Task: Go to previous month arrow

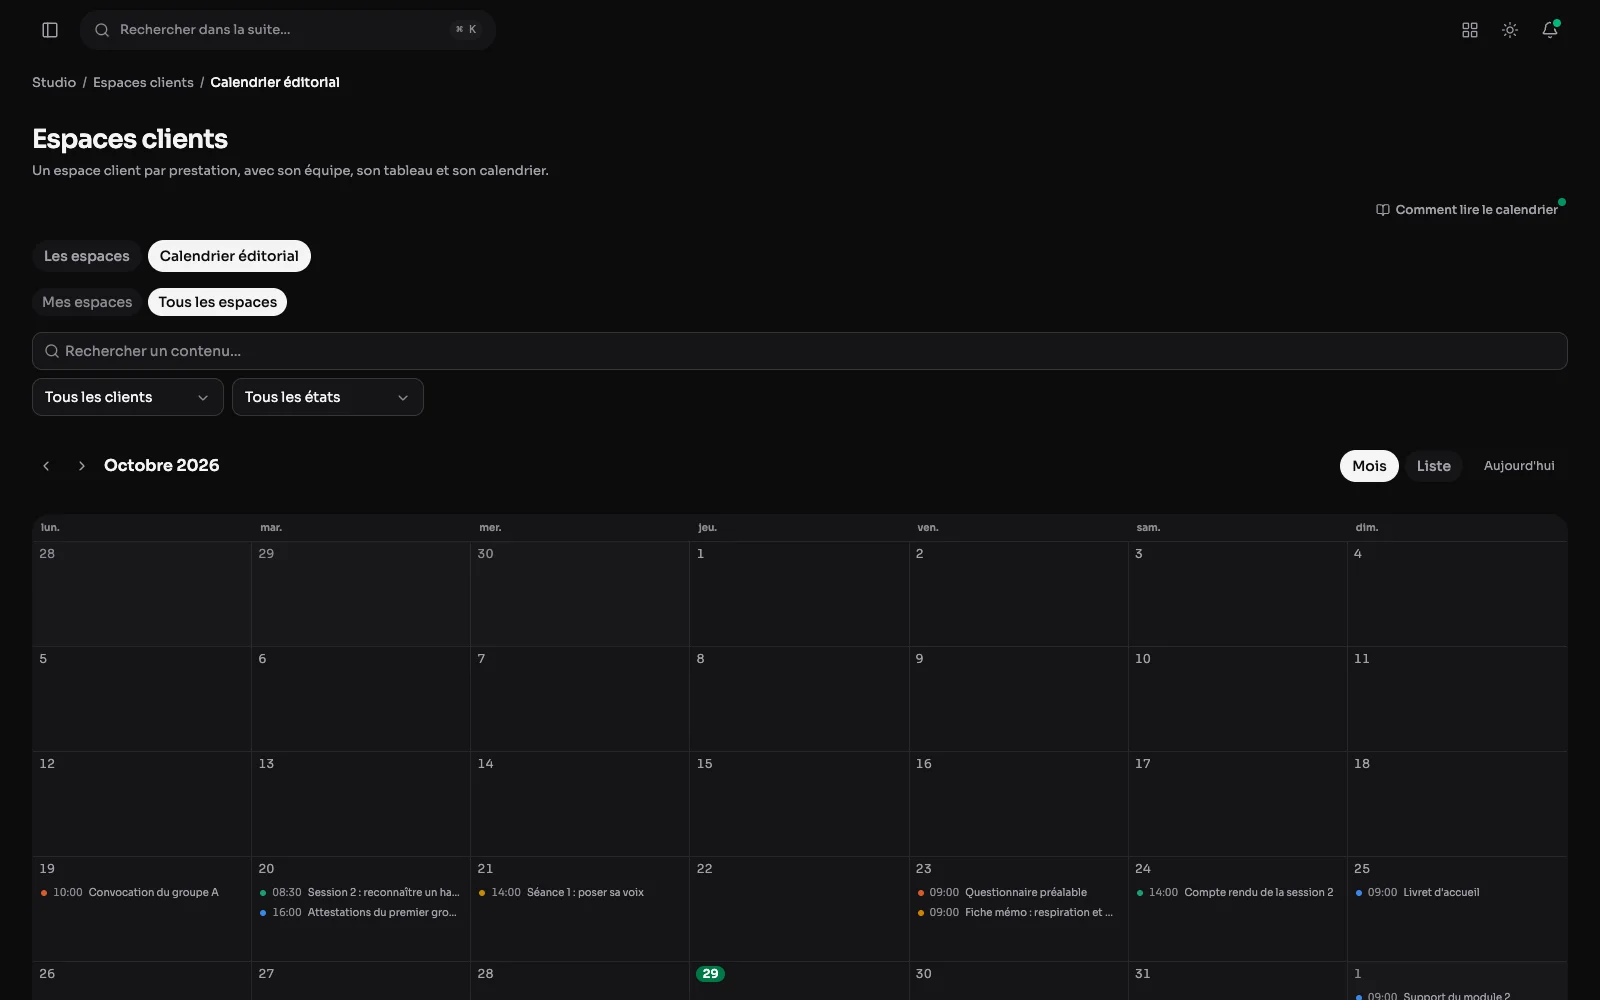Action: point(46,466)
